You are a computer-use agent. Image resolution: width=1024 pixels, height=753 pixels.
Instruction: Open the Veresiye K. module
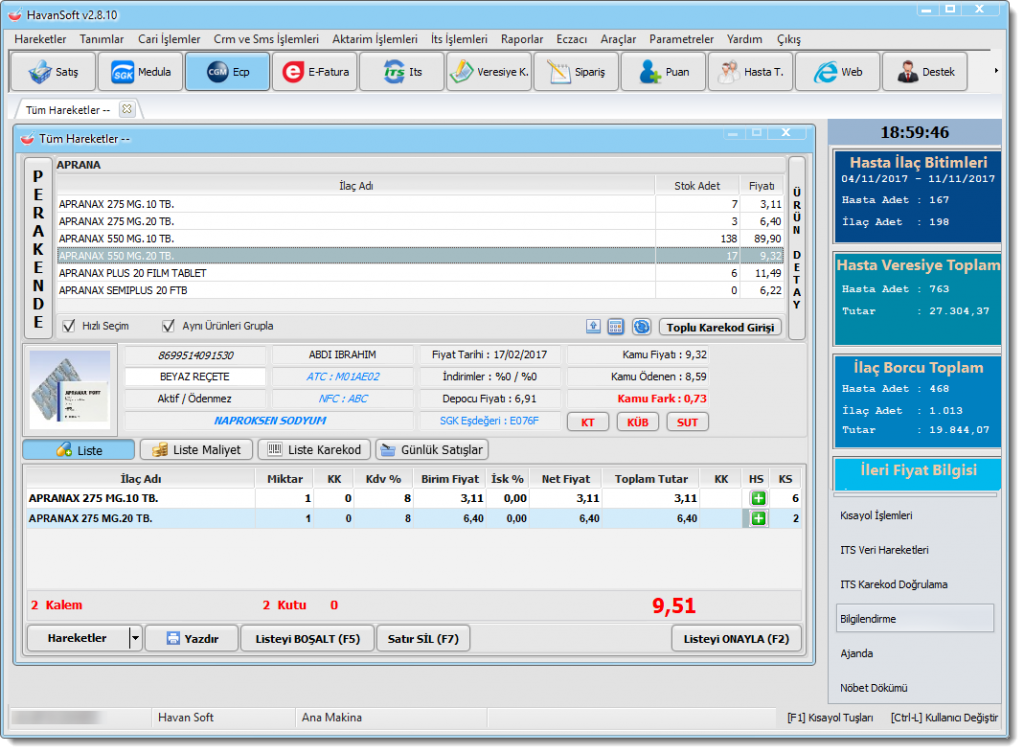point(489,72)
